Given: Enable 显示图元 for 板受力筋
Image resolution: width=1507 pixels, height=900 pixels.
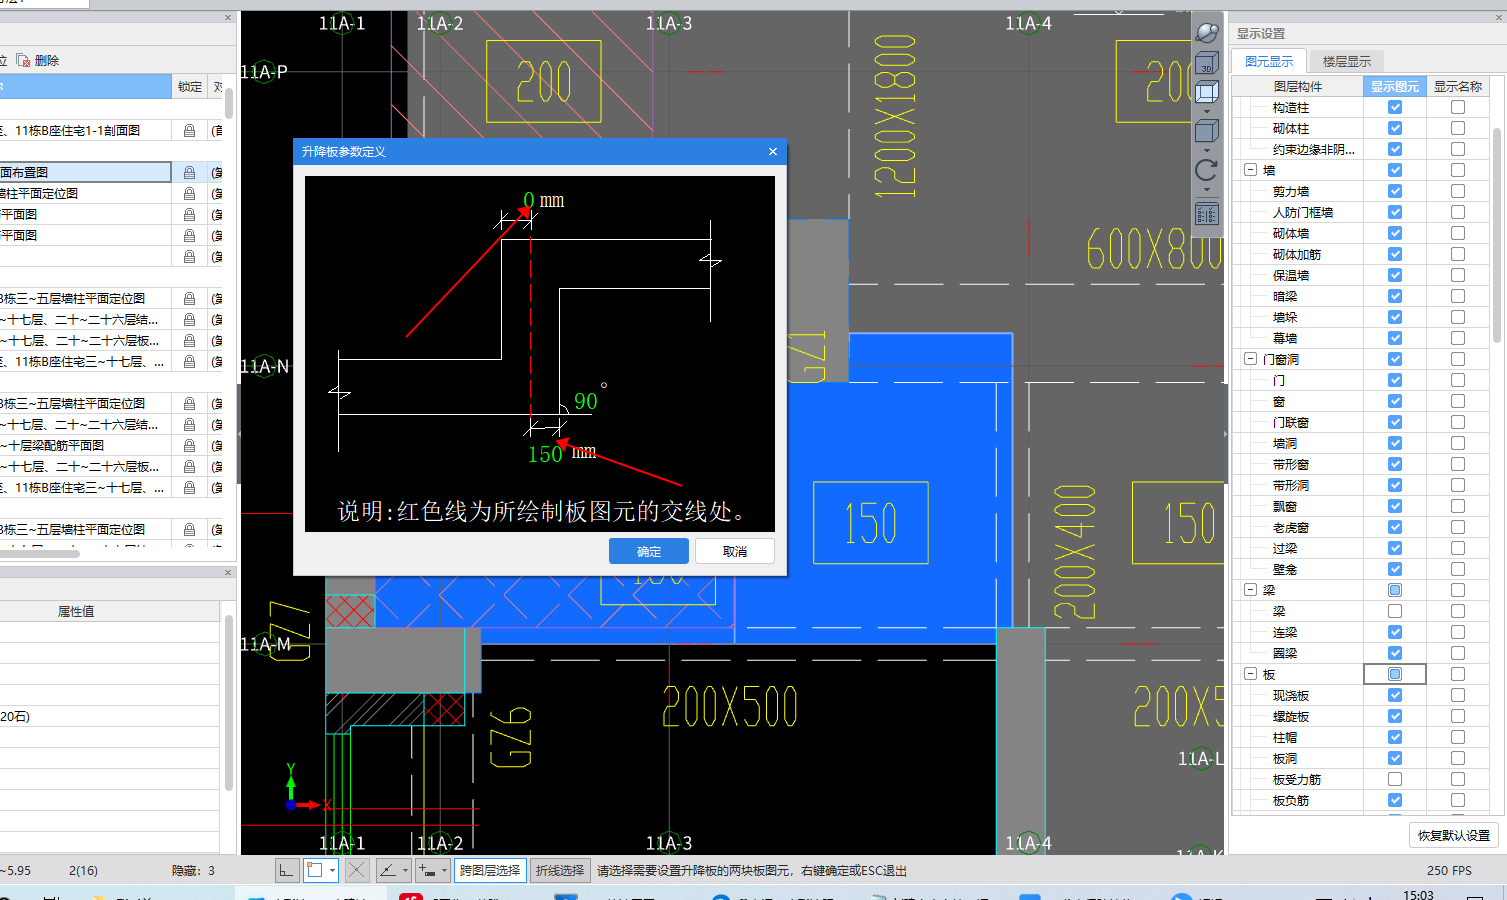Looking at the screenshot, I should (1395, 779).
